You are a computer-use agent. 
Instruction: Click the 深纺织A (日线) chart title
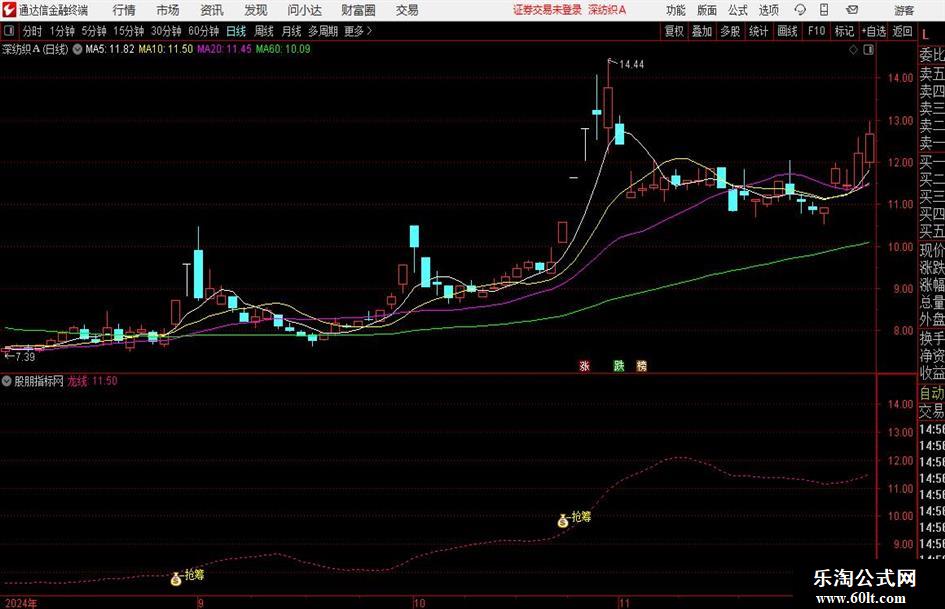[x=35, y=49]
